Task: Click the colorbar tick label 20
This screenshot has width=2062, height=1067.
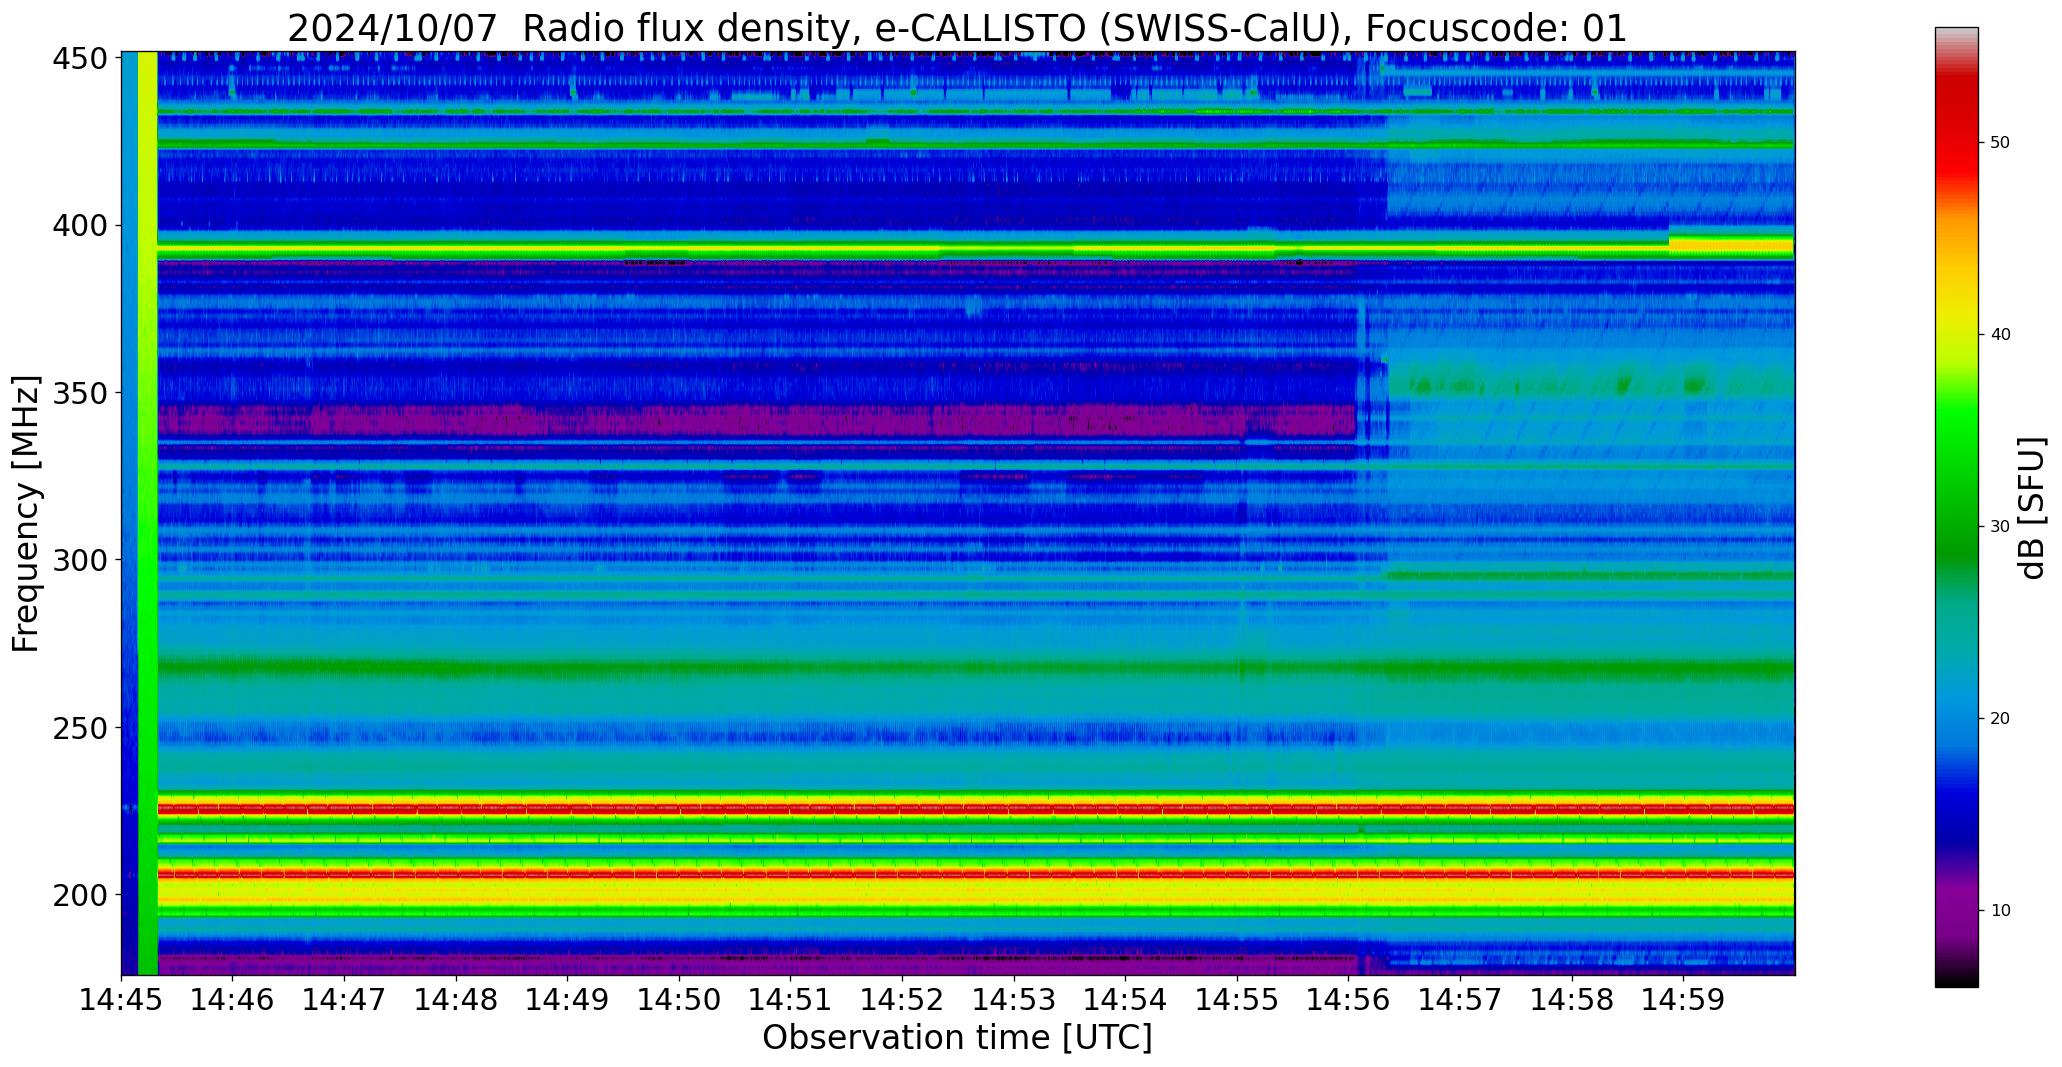Action: pos(2000,719)
